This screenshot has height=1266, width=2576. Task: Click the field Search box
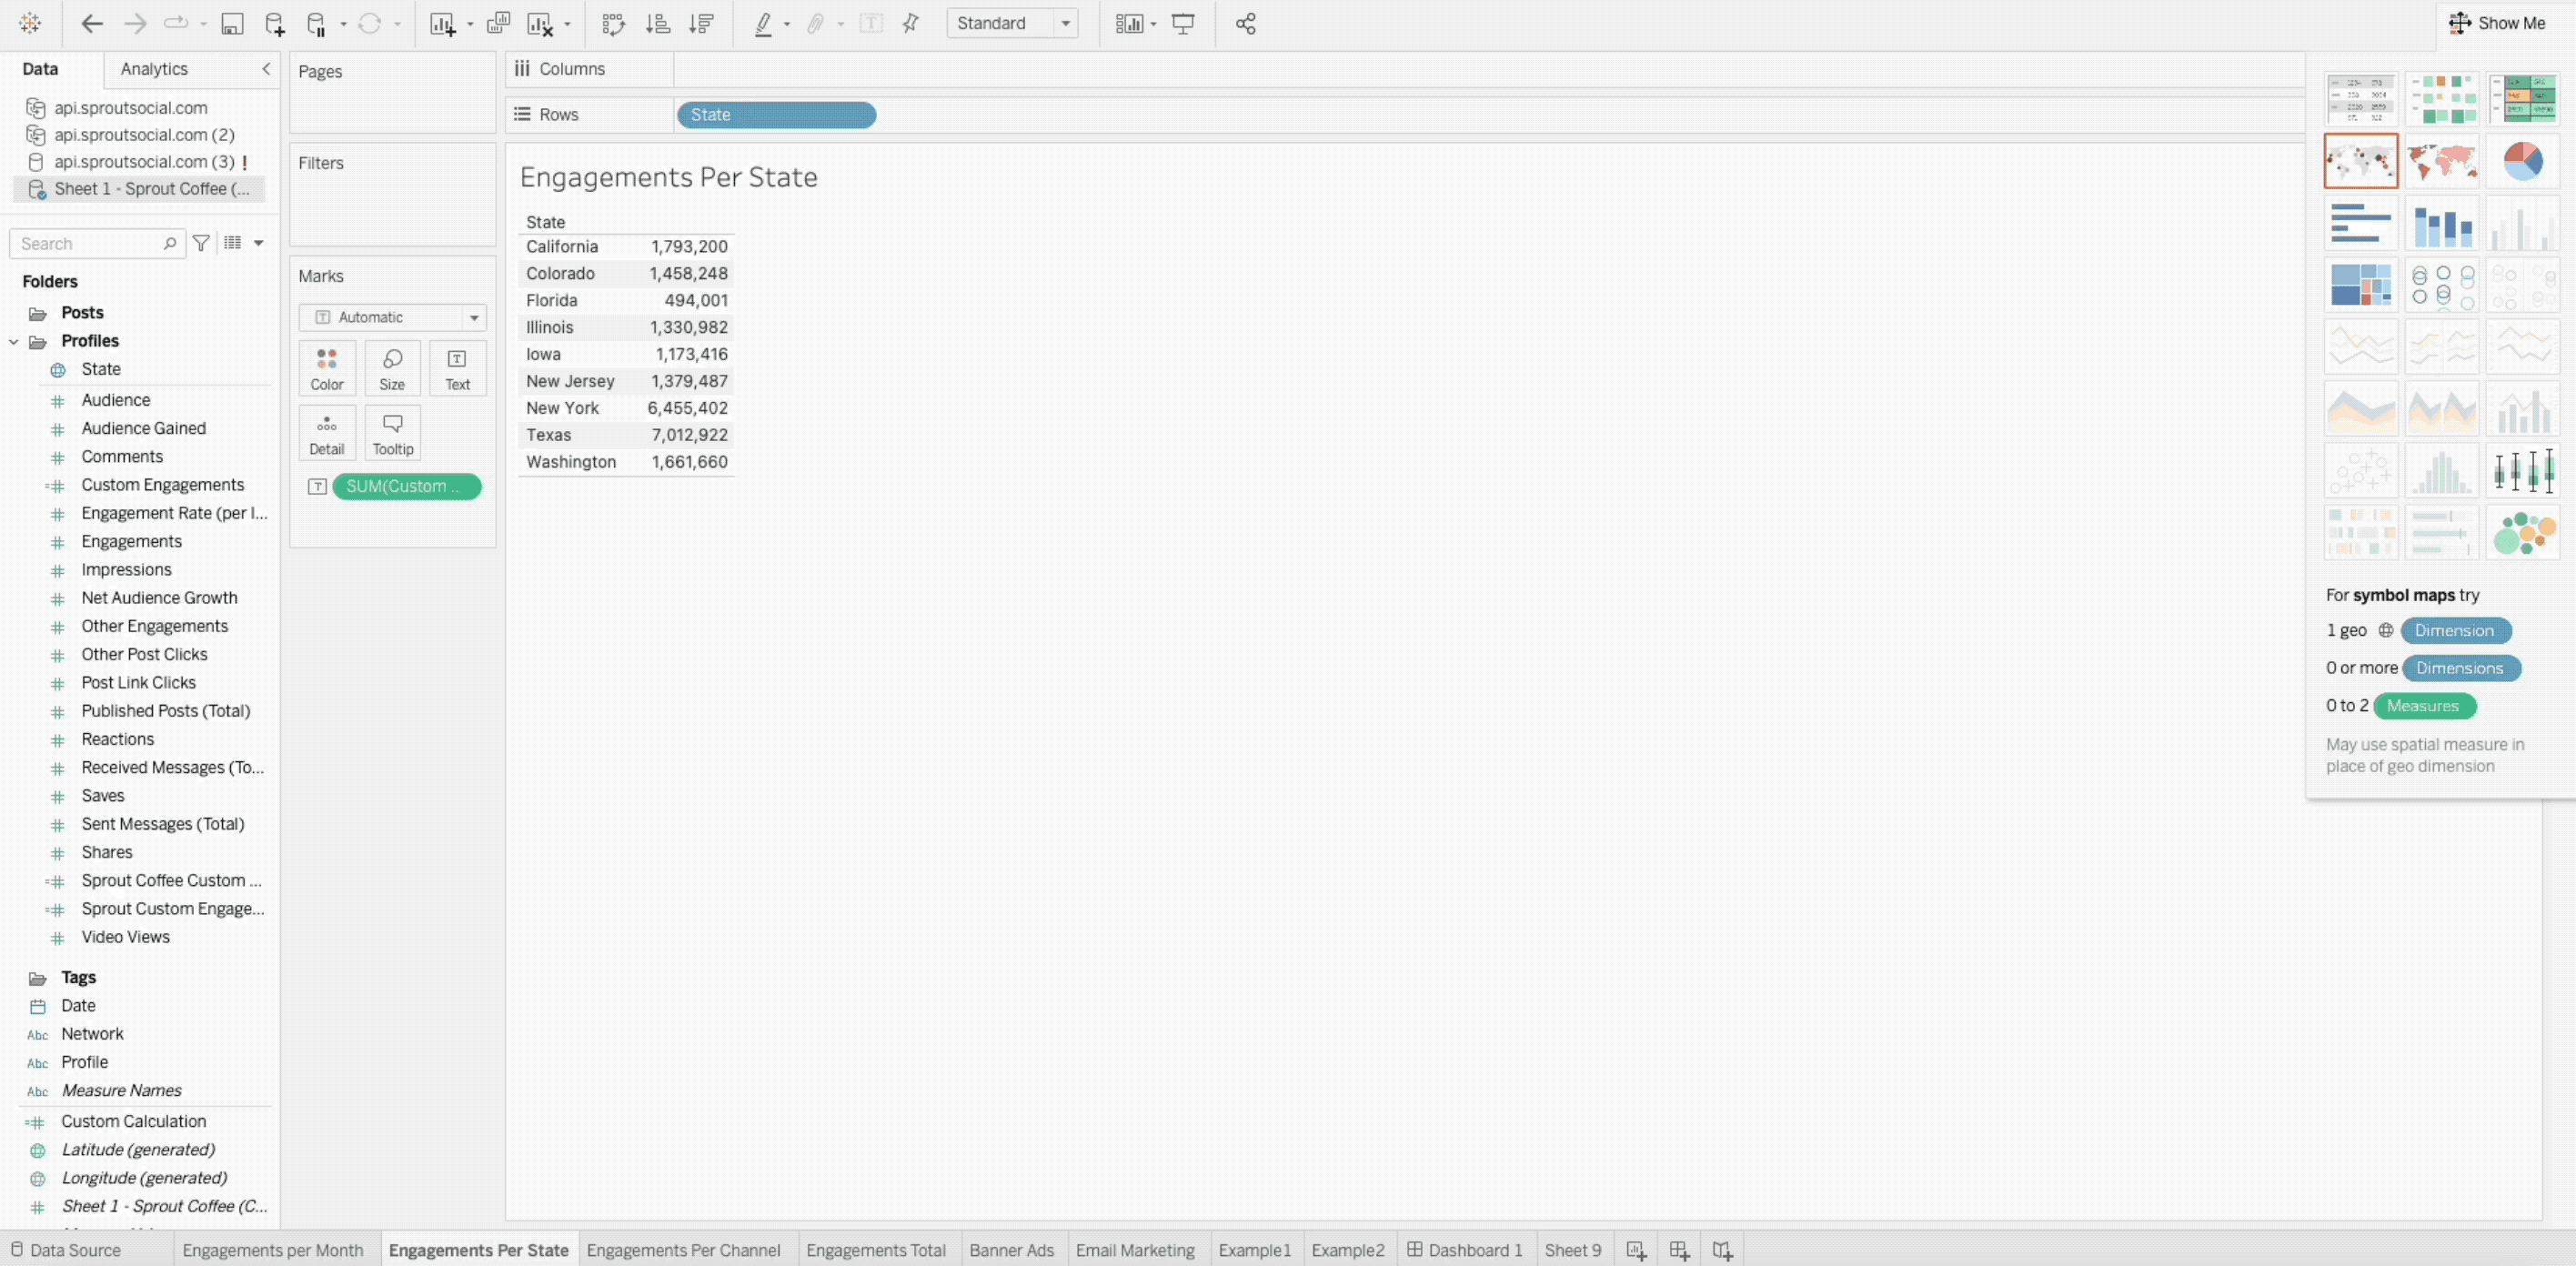[97, 243]
